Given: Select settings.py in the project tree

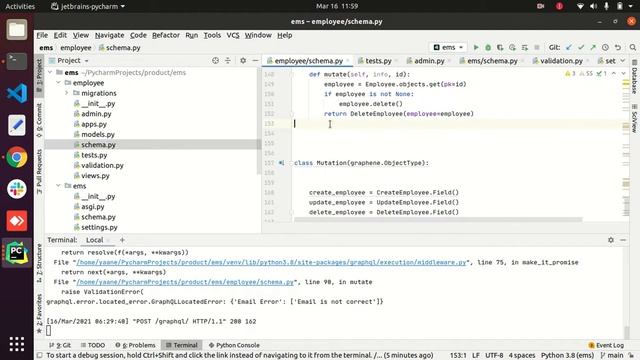Looking at the screenshot, I should click(x=99, y=227).
